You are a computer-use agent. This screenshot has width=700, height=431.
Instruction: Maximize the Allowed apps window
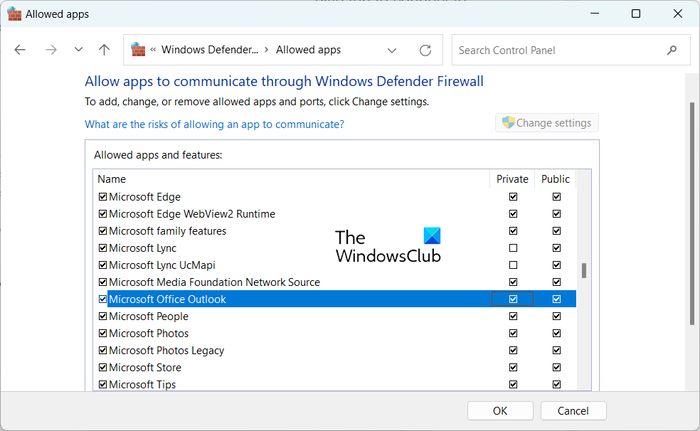coord(636,14)
